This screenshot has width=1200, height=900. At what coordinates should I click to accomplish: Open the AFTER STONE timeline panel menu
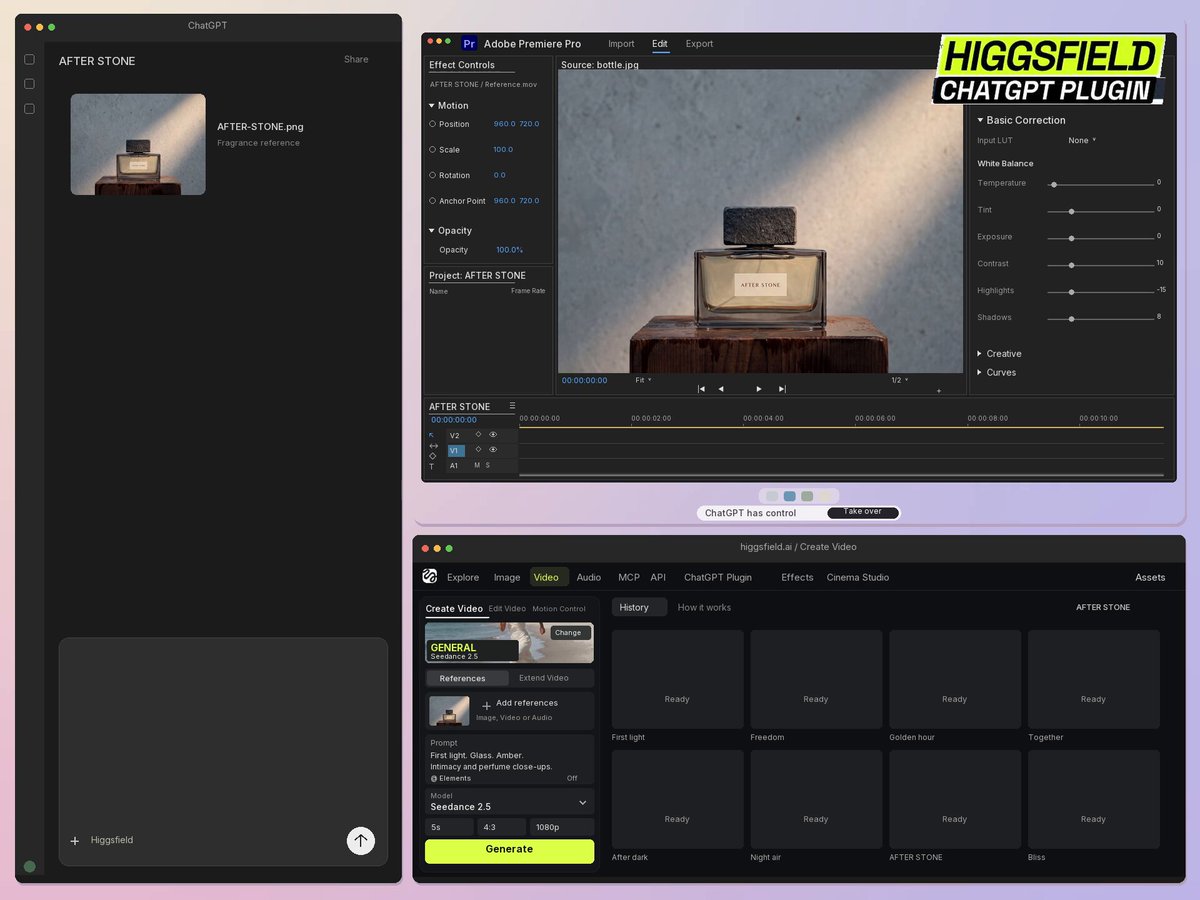click(513, 406)
